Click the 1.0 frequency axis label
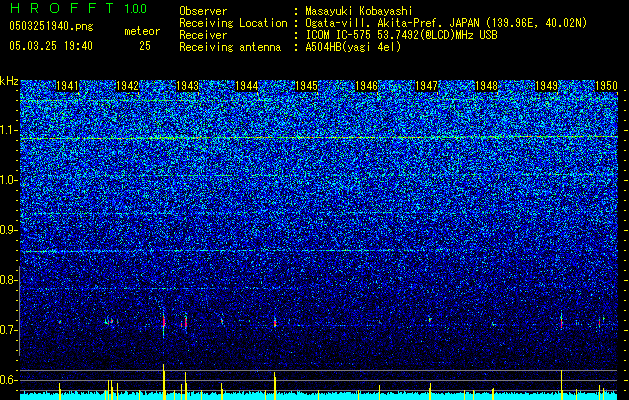Viewport: 629px width, 400px height. click(x=7, y=180)
